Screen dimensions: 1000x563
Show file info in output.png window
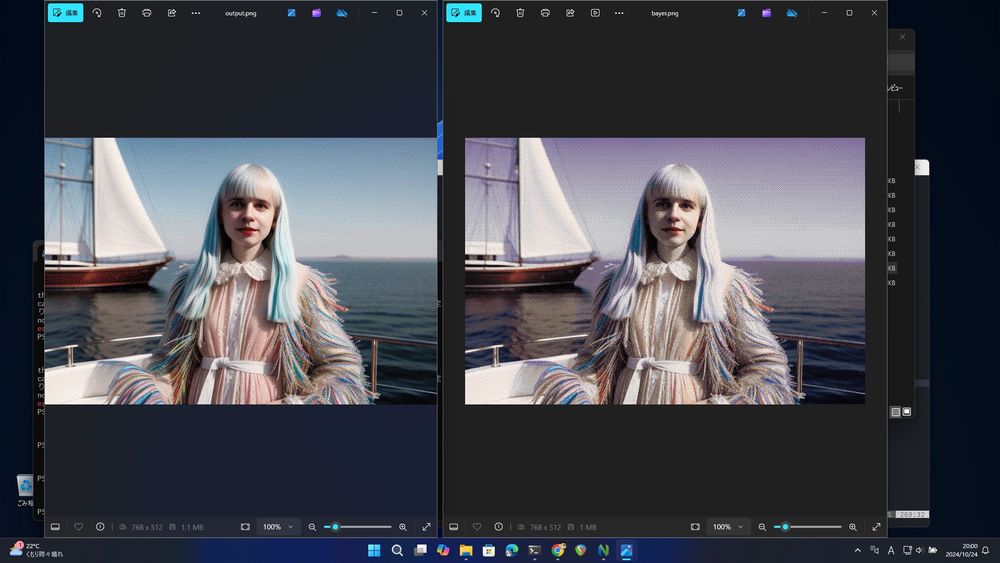[x=100, y=527]
